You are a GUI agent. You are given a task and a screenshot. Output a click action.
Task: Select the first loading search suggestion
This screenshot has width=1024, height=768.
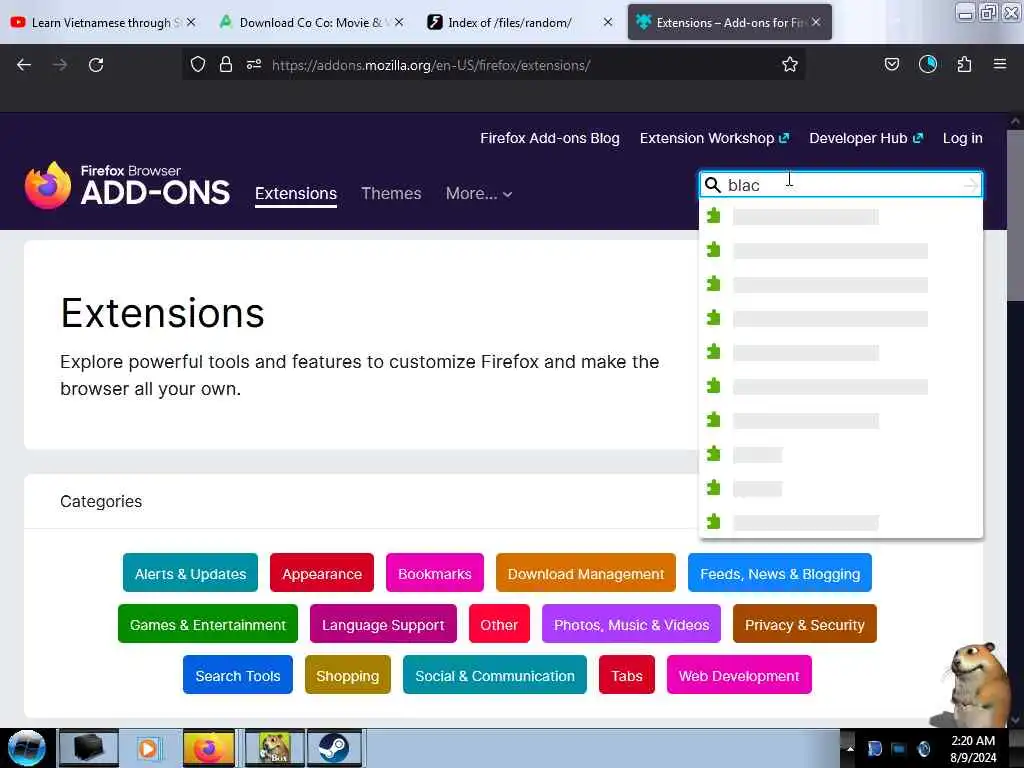(x=841, y=216)
